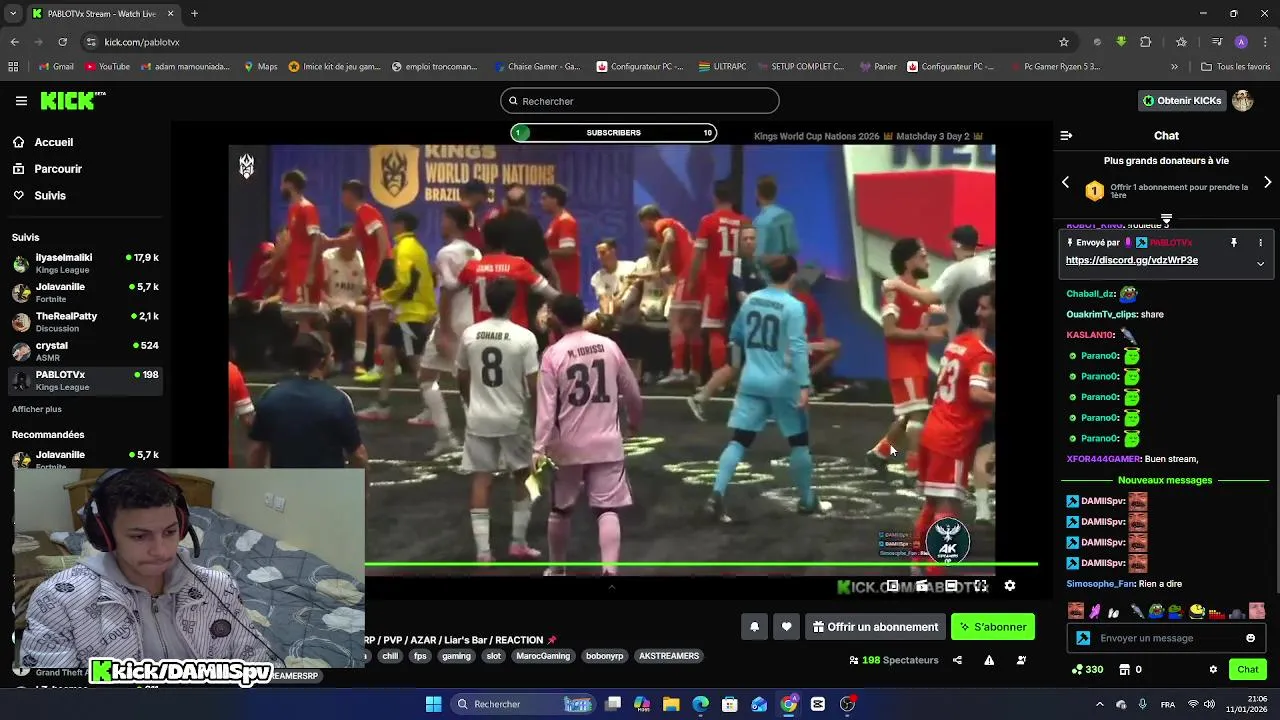This screenshot has height=720, width=1280.
Task: Expand the pinned message chevron
Action: (1260, 264)
